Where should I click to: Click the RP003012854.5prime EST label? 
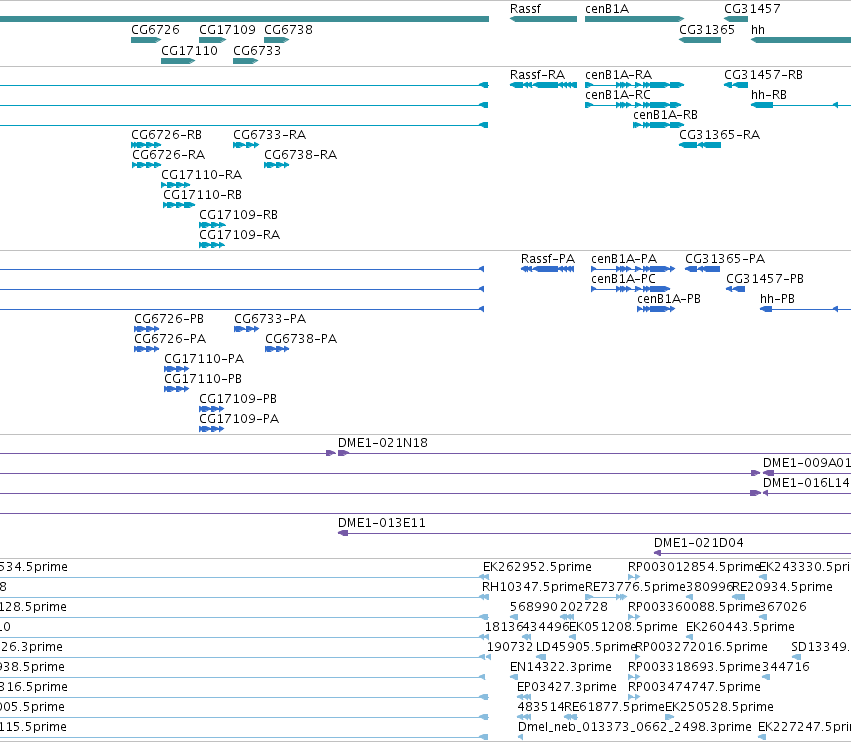[694, 567]
